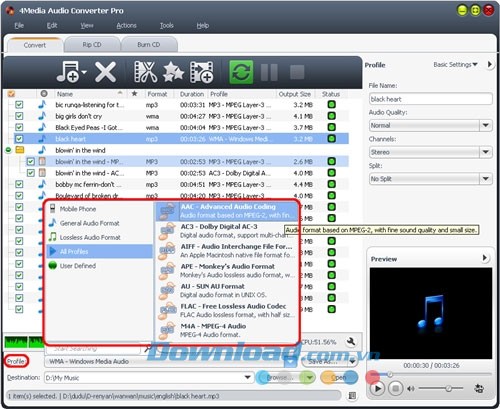The image size is (500, 409).
Task: Open the Tools menu
Action: (166, 25)
